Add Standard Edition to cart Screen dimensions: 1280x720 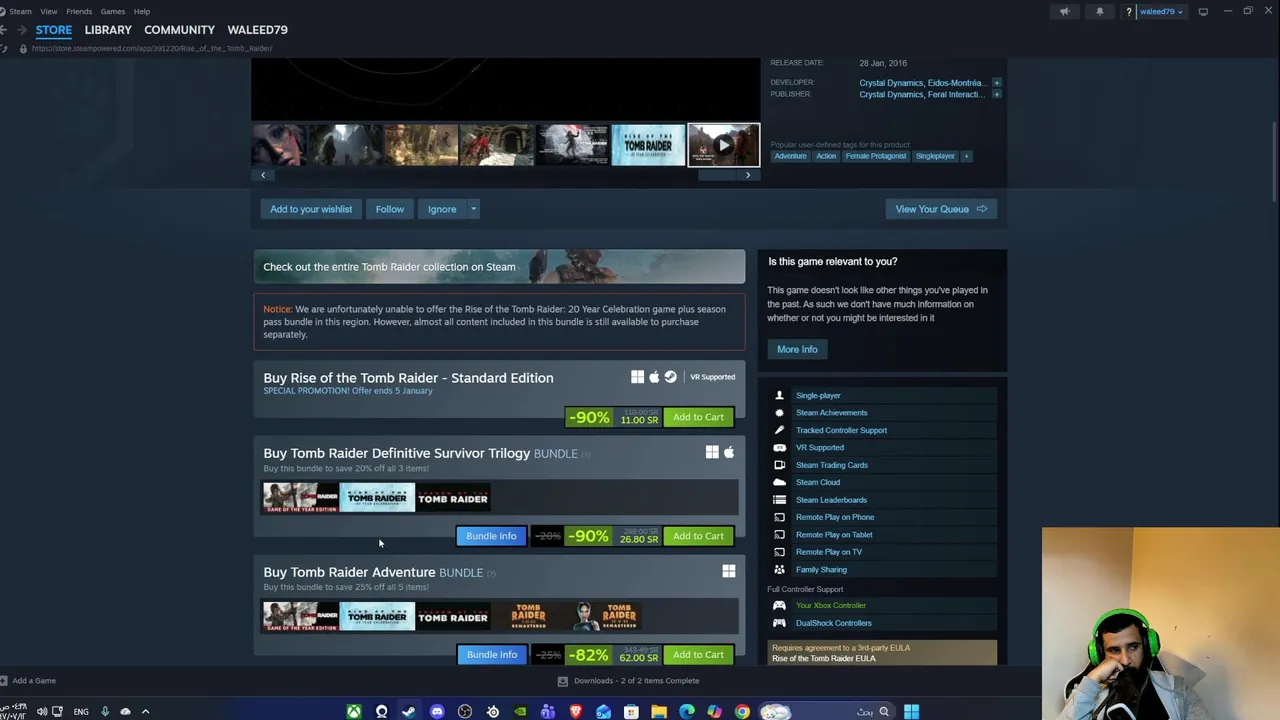[698, 417]
